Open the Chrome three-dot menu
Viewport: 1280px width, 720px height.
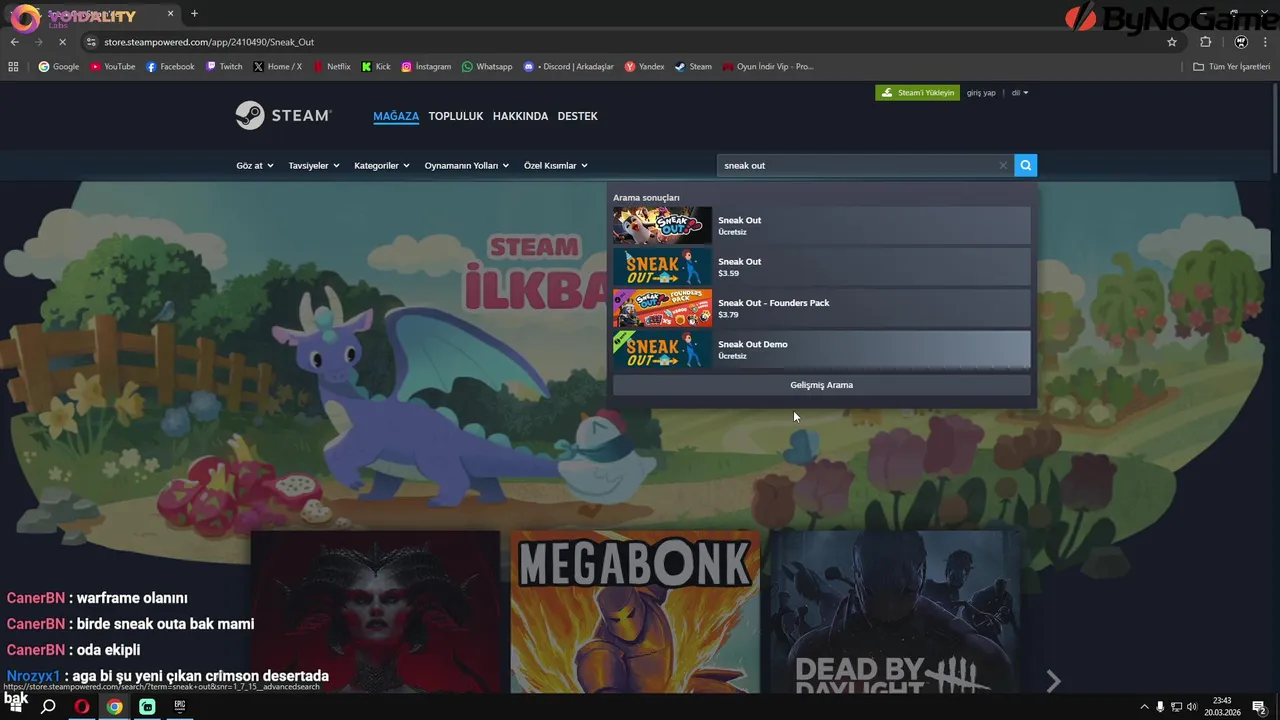click(1265, 42)
